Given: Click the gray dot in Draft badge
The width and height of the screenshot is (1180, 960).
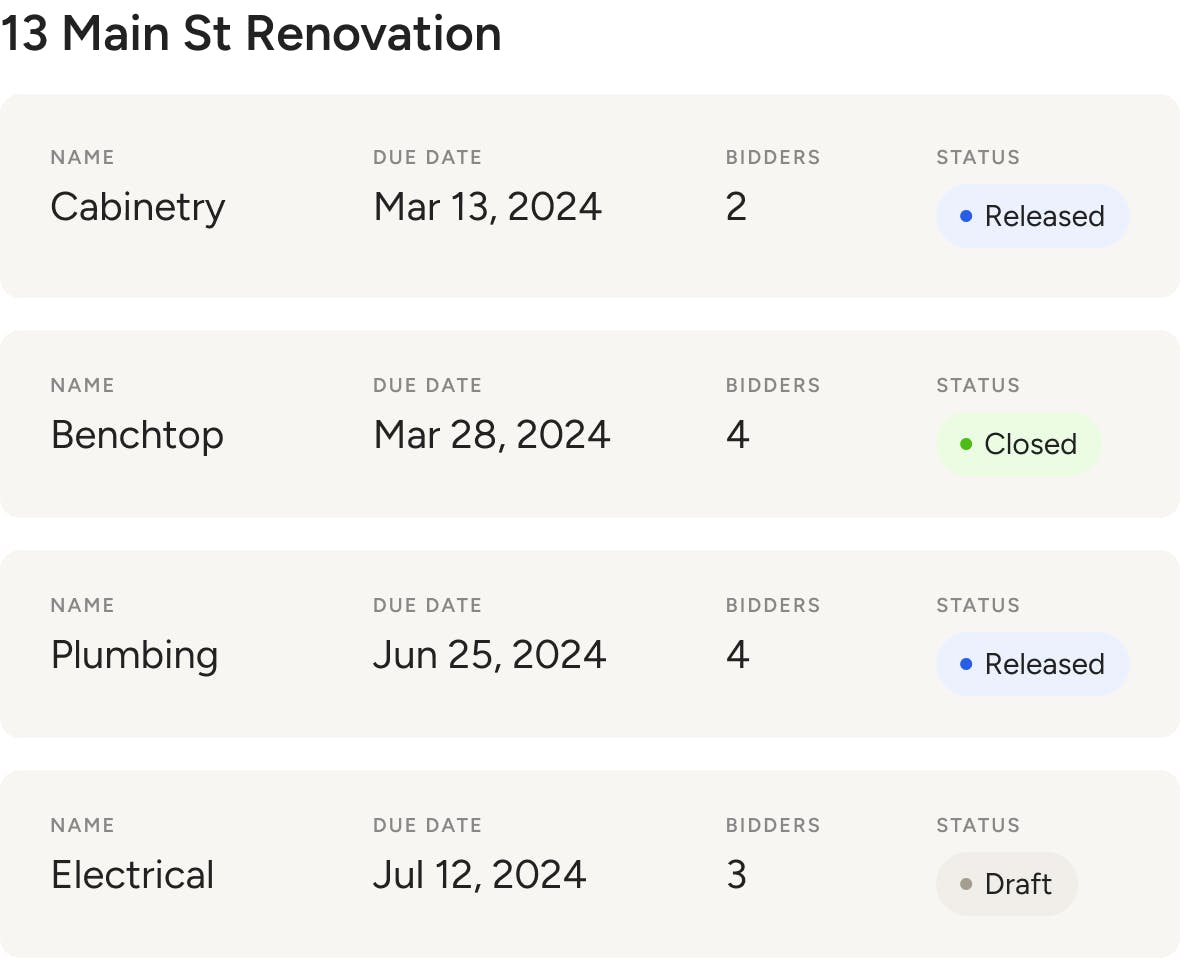Looking at the screenshot, I should point(966,884).
